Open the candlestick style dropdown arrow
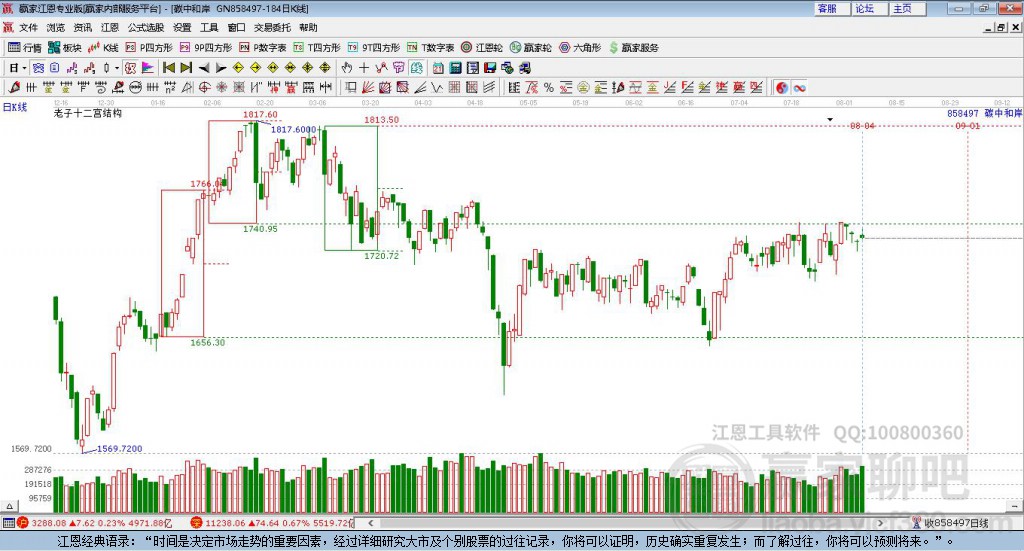This screenshot has width=1024, height=551. point(117,68)
